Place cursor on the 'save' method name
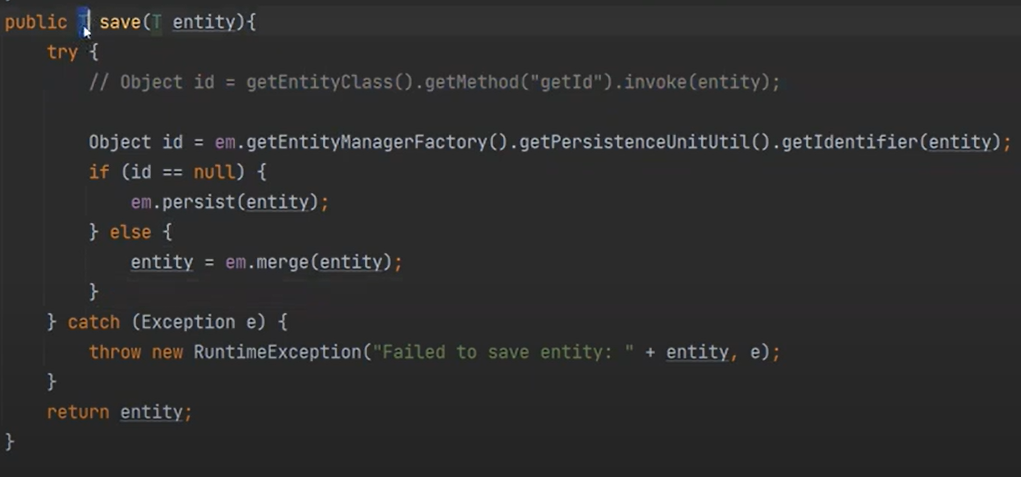The image size is (1021, 477). pos(120,22)
